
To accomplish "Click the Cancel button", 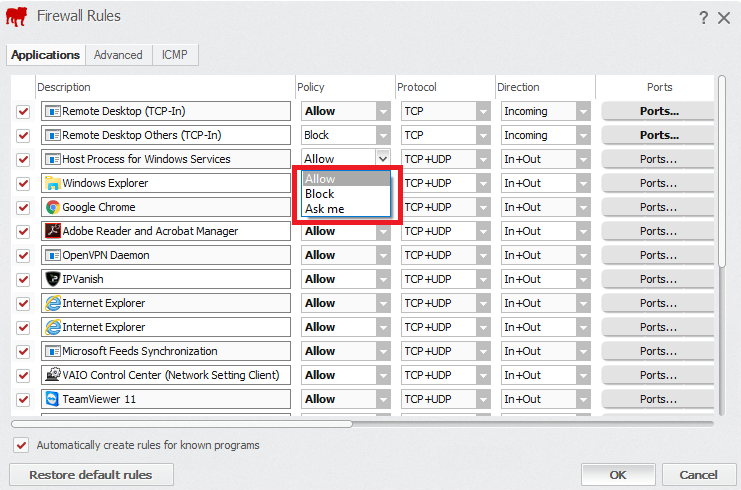I will (x=699, y=475).
